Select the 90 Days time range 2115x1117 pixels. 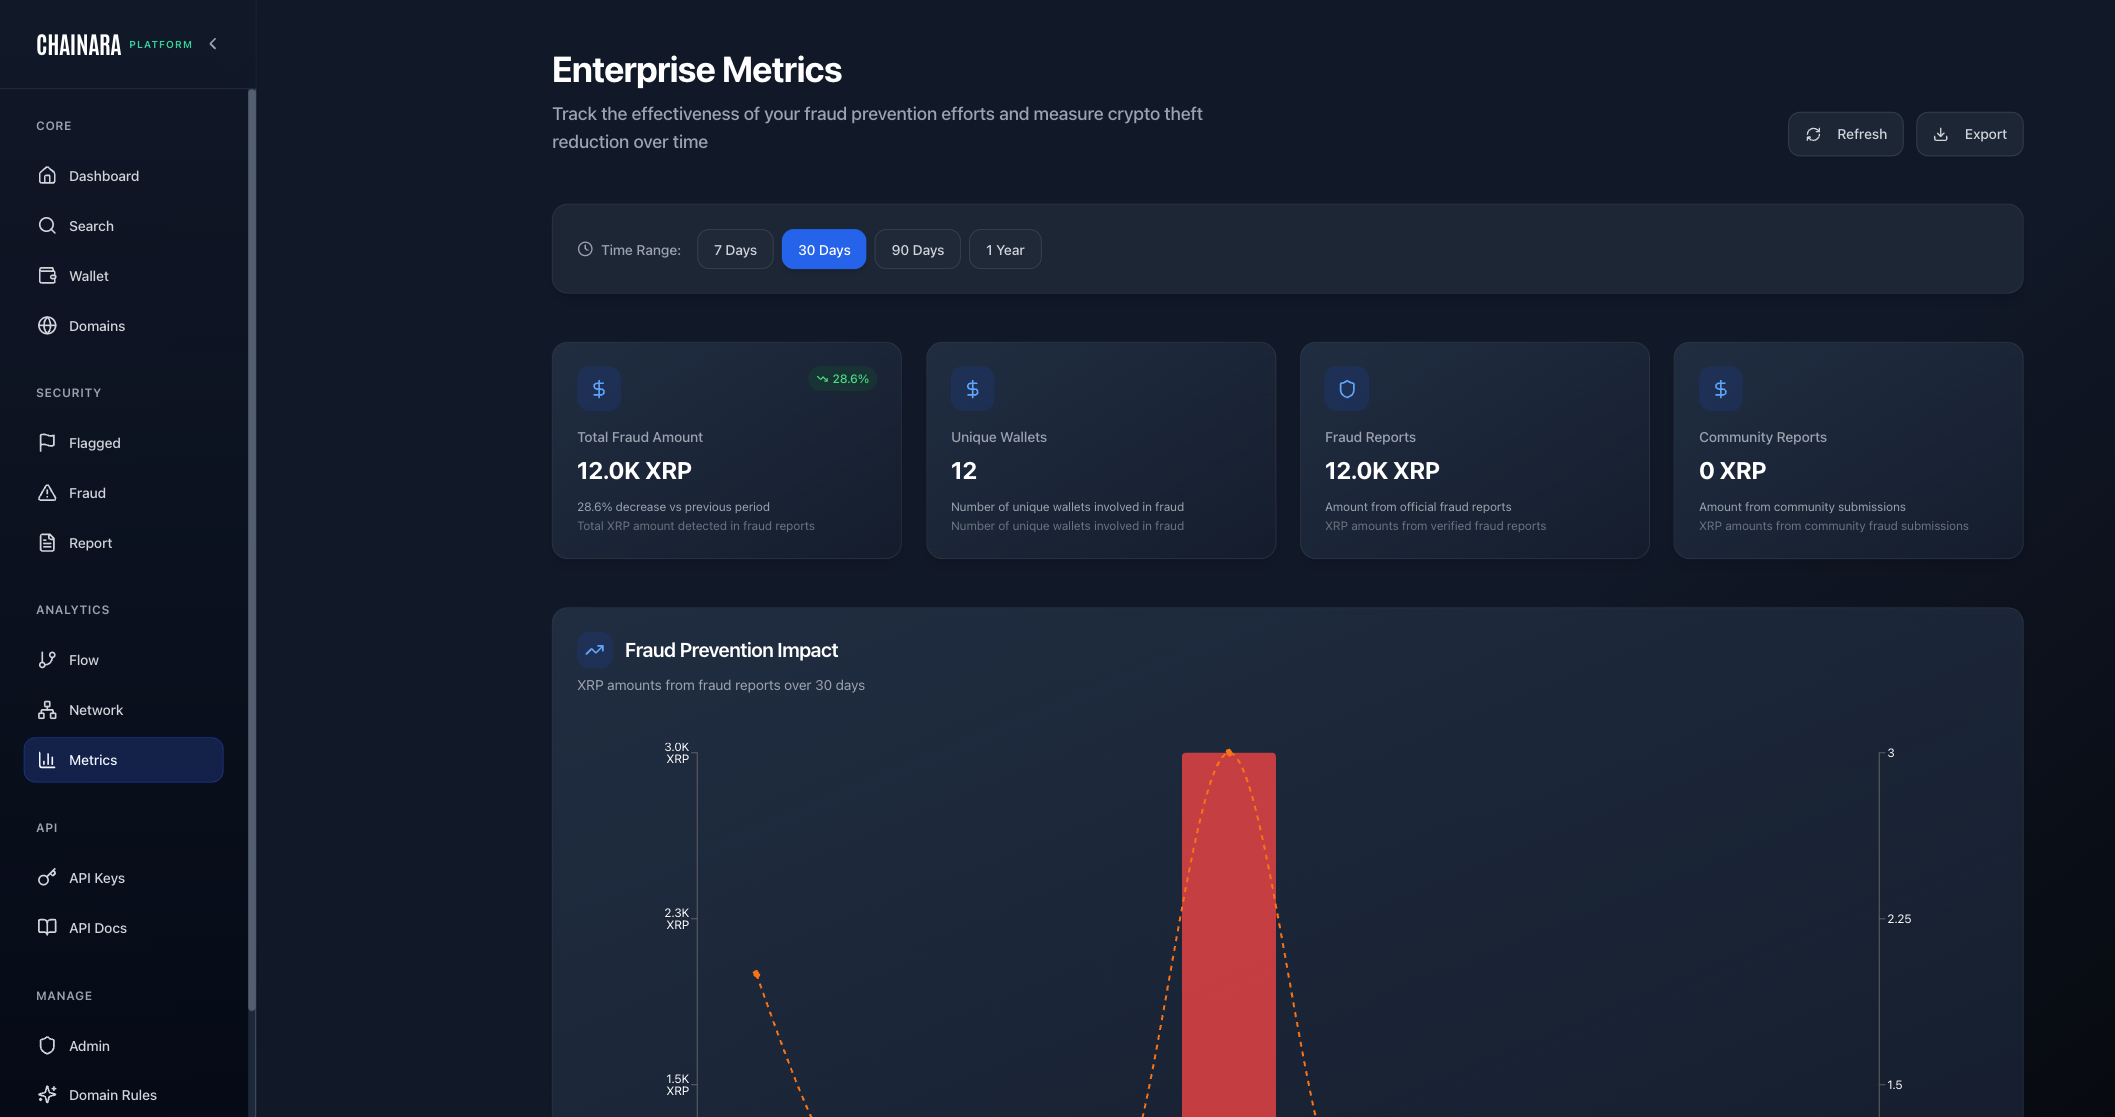click(x=918, y=249)
